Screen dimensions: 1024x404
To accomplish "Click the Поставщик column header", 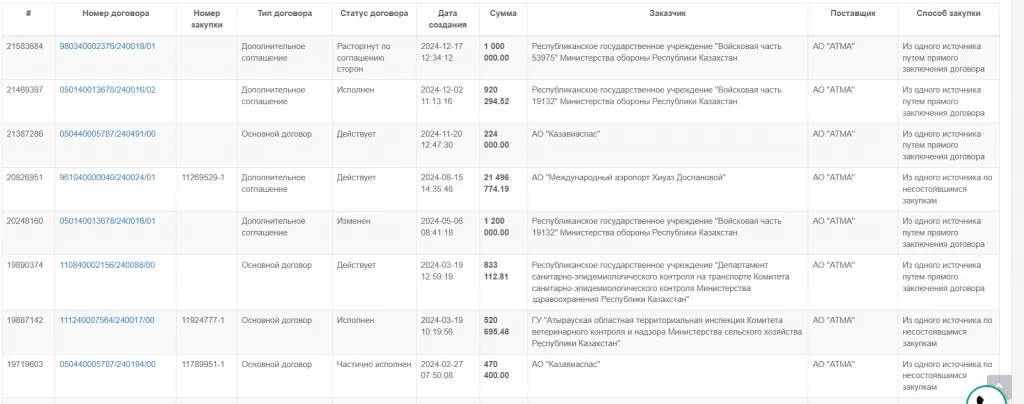I will [x=852, y=14].
